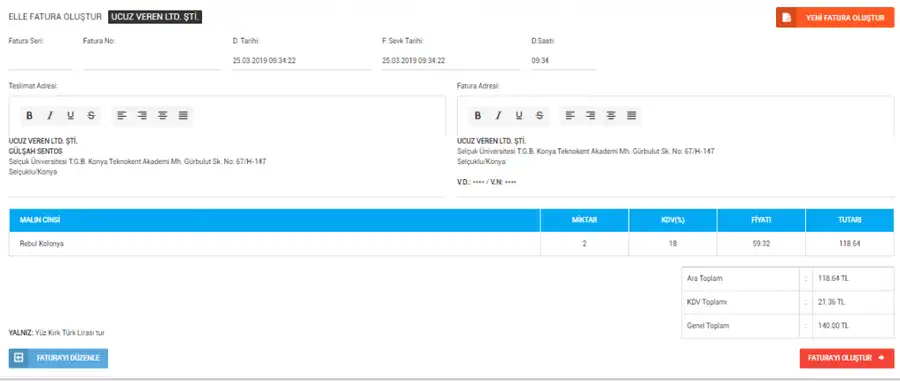The image size is (900, 381).
Task: Apply strikethrough in Teslimat Adresi editor
Action: point(91,116)
